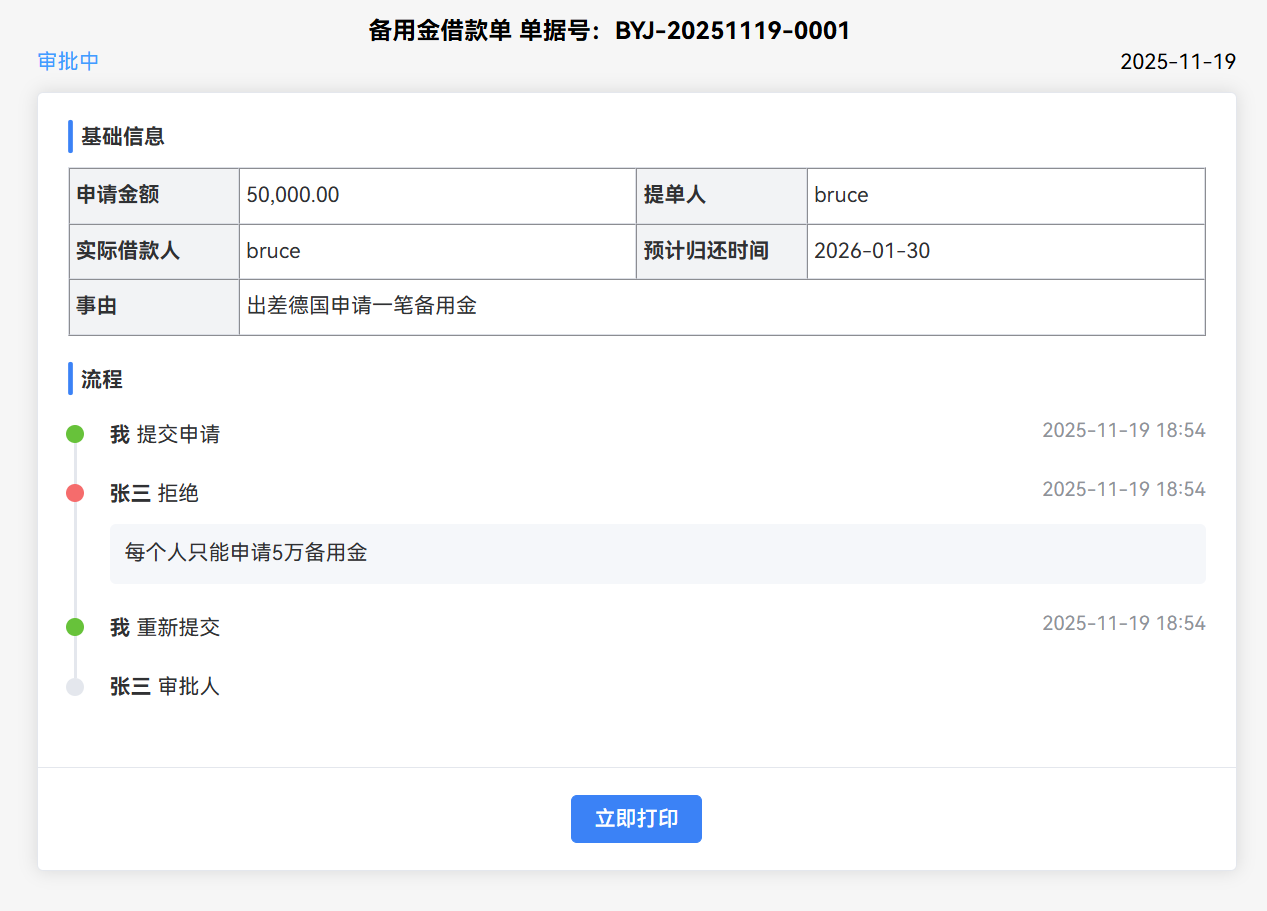1267x911 pixels.
Task: Click the 实际借款人 value bruce
Action: pyautogui.click(x=273, y=251)
